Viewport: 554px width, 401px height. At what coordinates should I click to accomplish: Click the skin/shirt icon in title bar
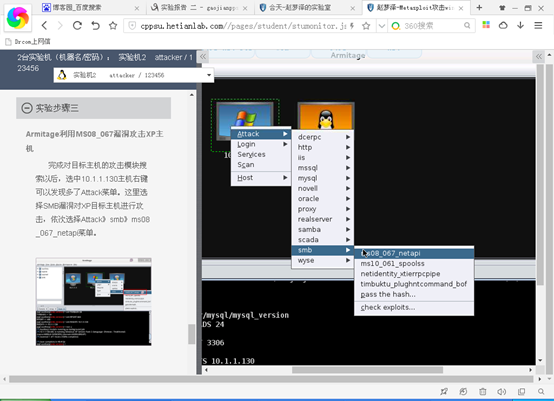pyautogui.click(x=502, y=8)
